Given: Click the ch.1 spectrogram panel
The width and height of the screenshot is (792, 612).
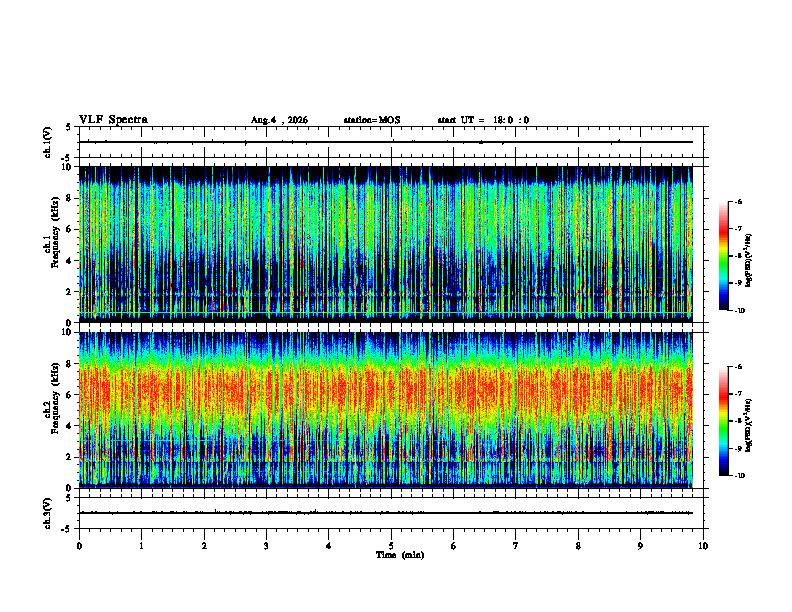Looking at the screenshot, I should click(x=386, y=244).
